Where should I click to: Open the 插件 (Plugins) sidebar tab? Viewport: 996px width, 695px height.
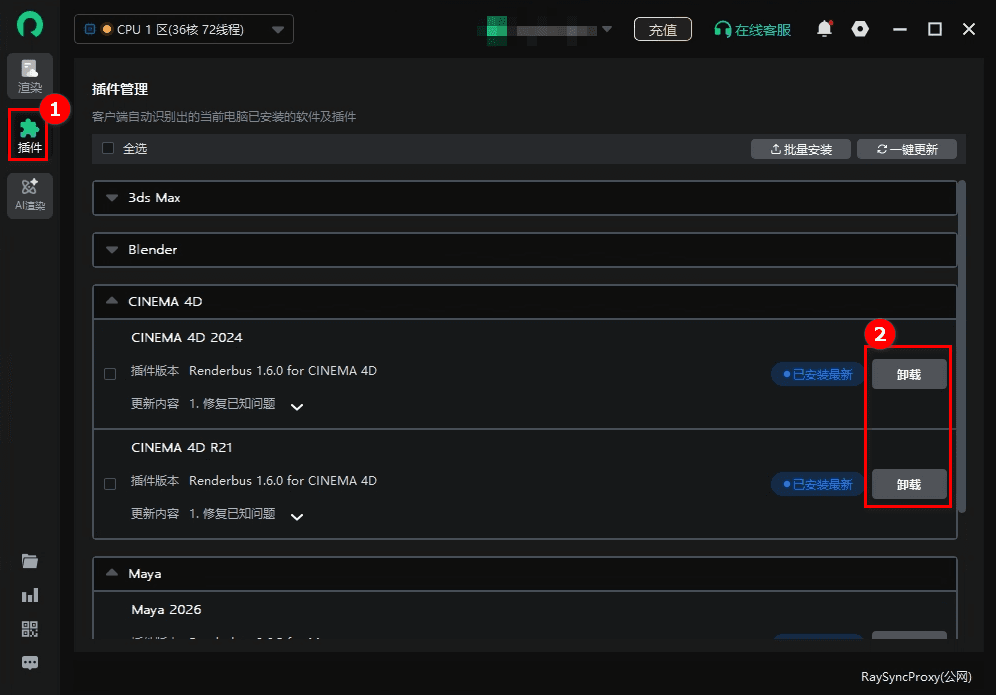[29, 135]
